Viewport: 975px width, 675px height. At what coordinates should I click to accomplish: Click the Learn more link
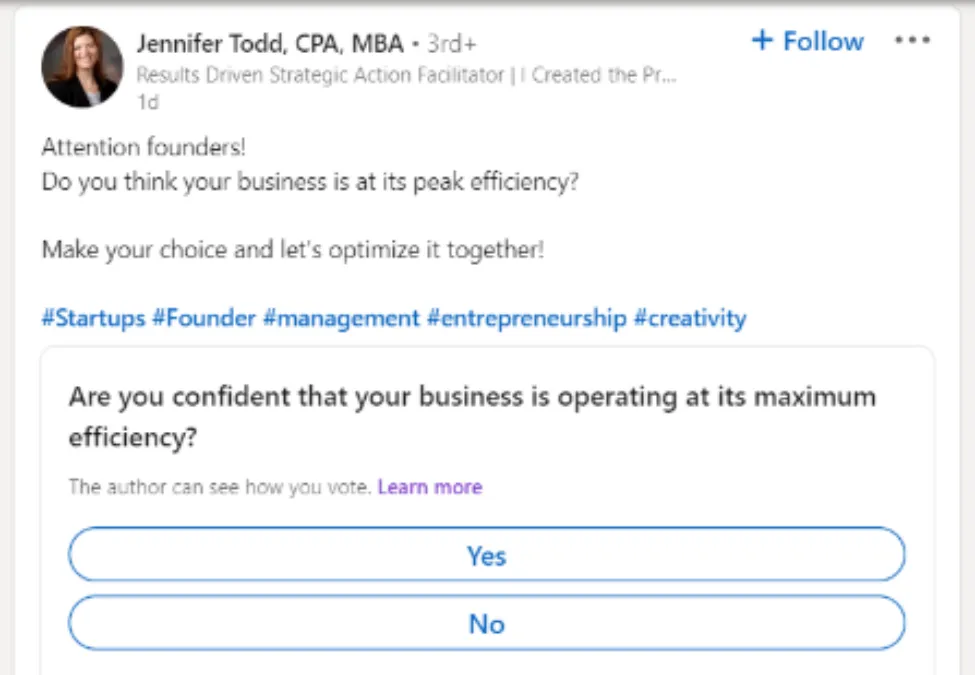(x=430, y=487)
